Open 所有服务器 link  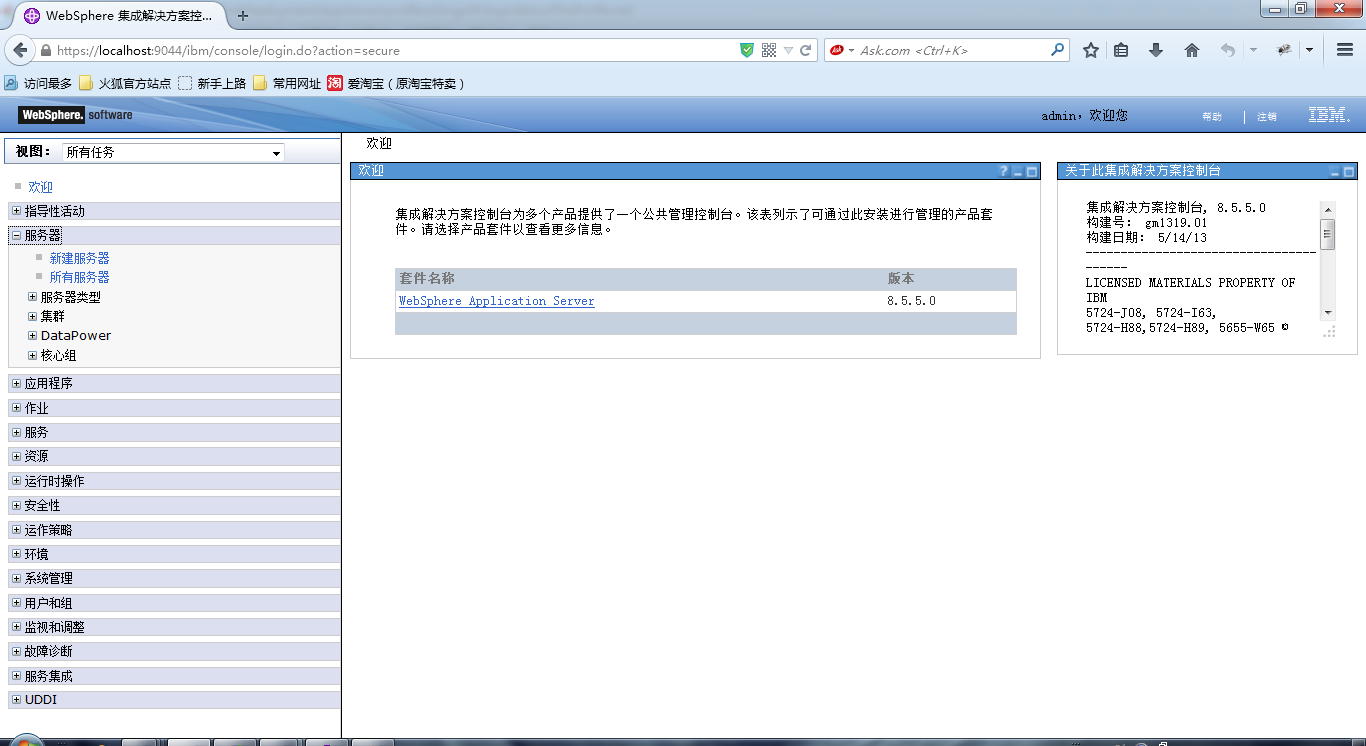[80, 277]
